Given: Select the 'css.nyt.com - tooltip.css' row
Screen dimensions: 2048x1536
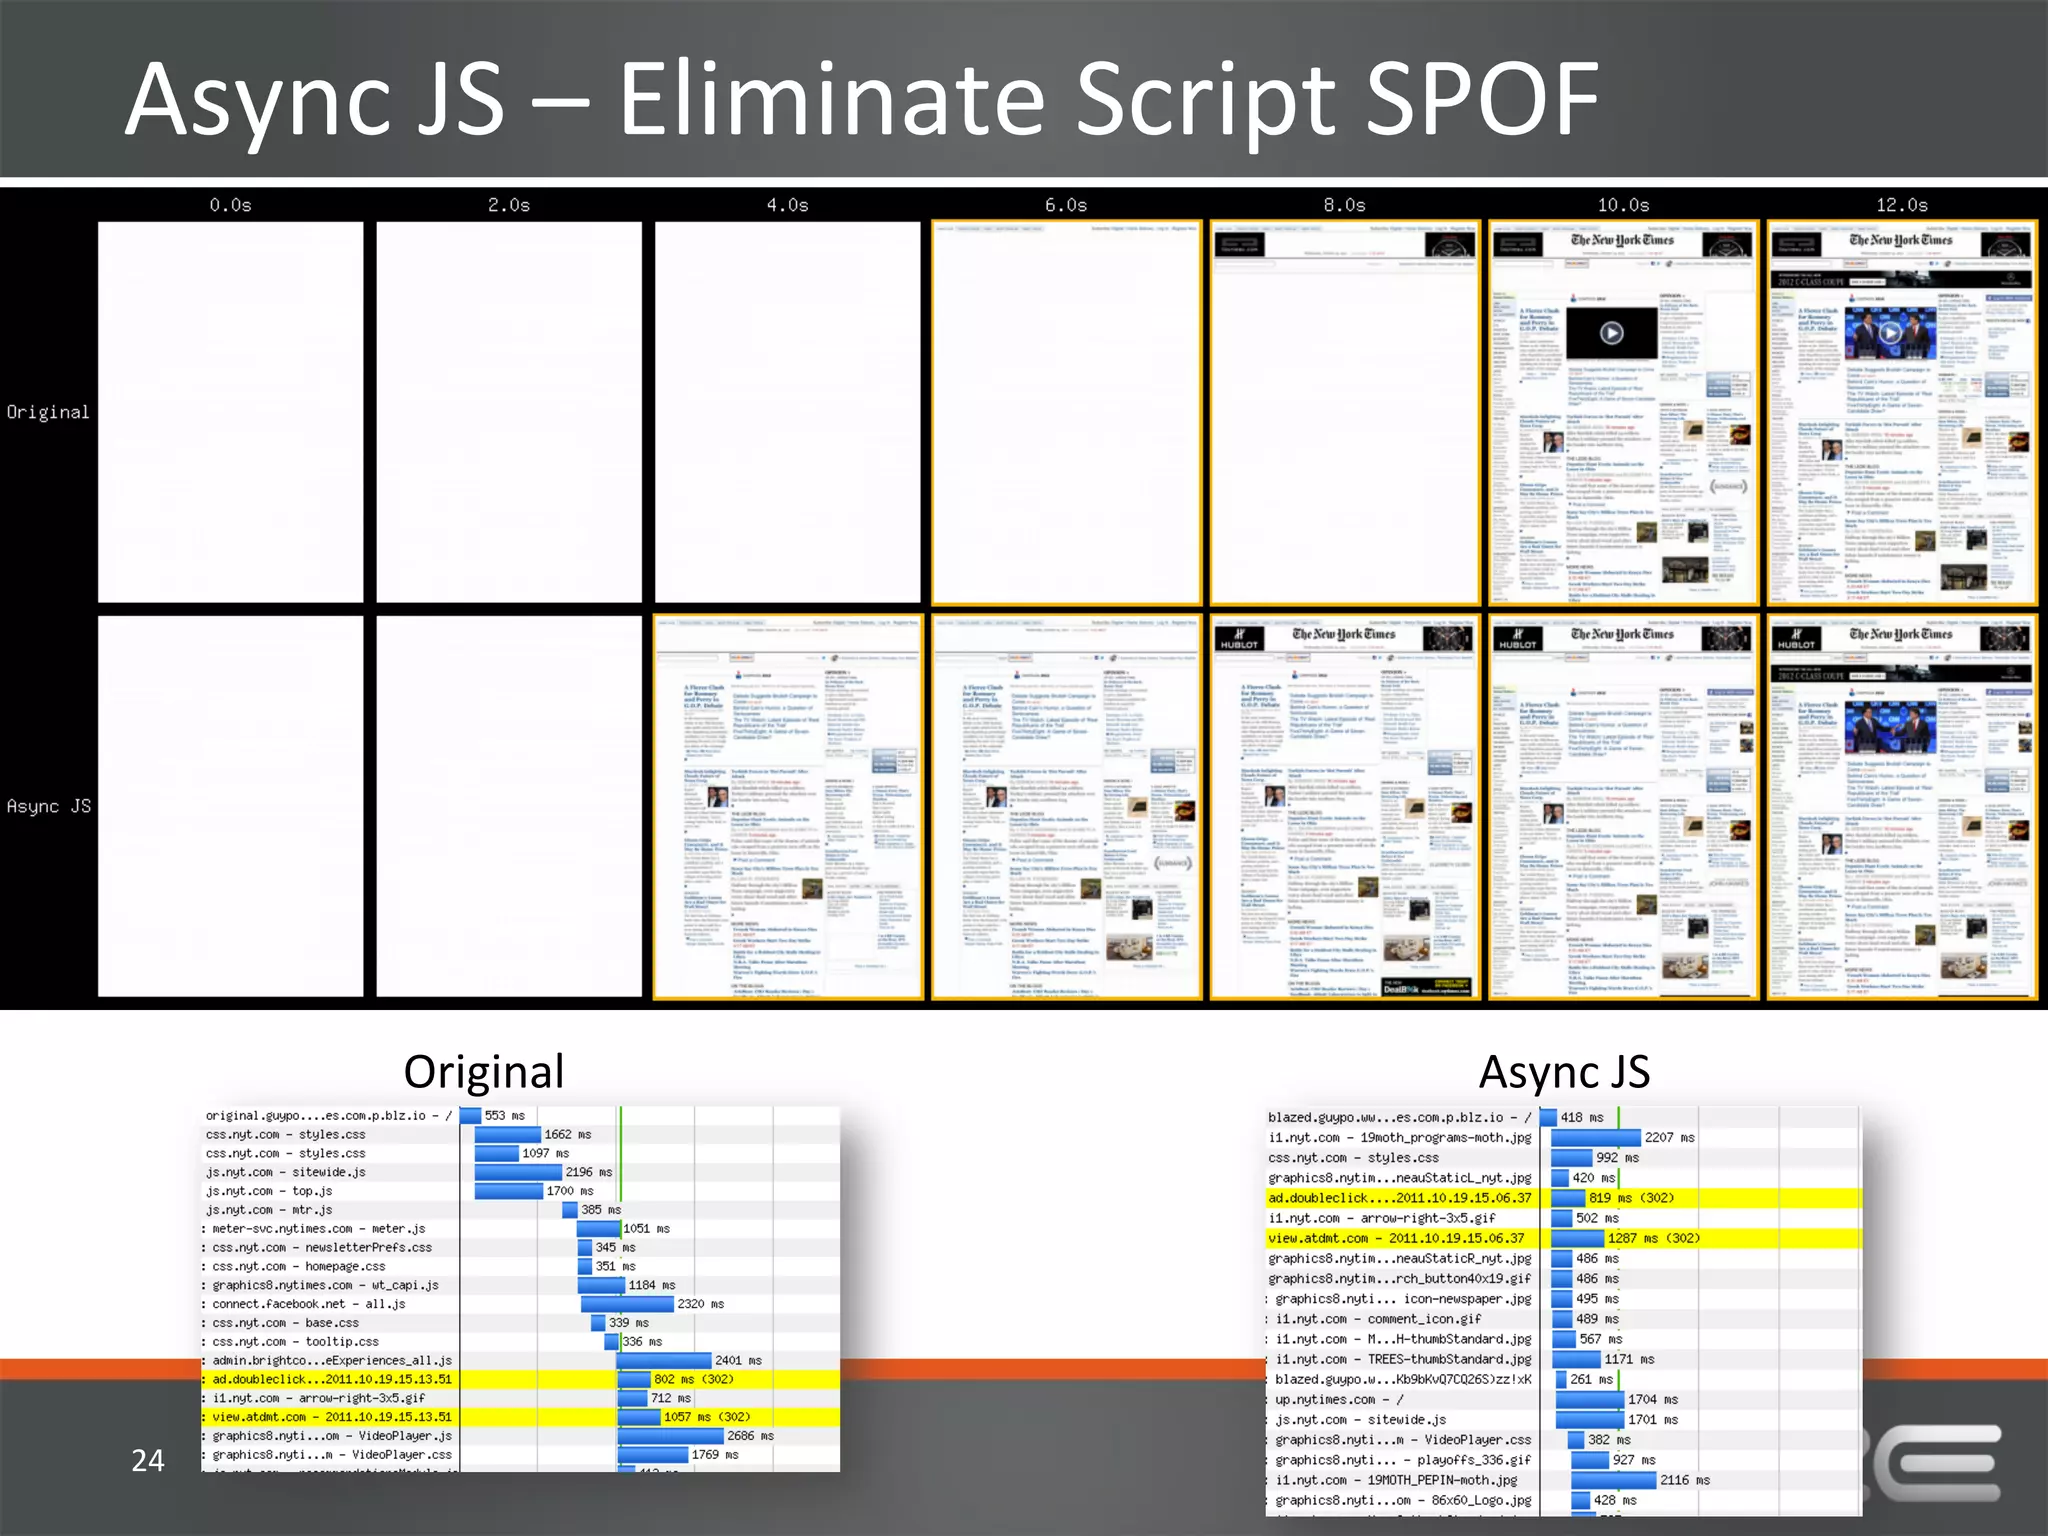Looking at the screenshot, I should click(x=520, y=1342).
